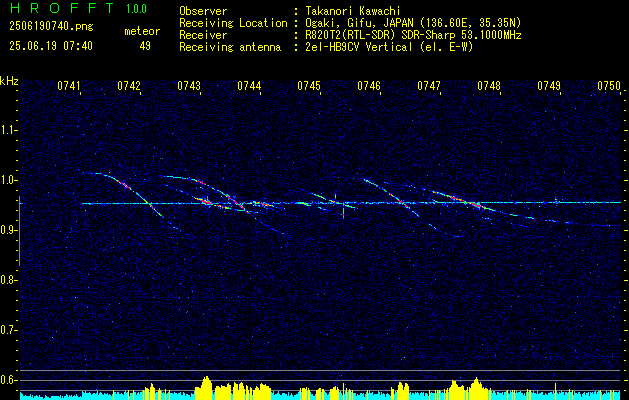This screenshot has height=400, width=629.
Task: Click the 0747 time marker
Action: tap(429, 86)
